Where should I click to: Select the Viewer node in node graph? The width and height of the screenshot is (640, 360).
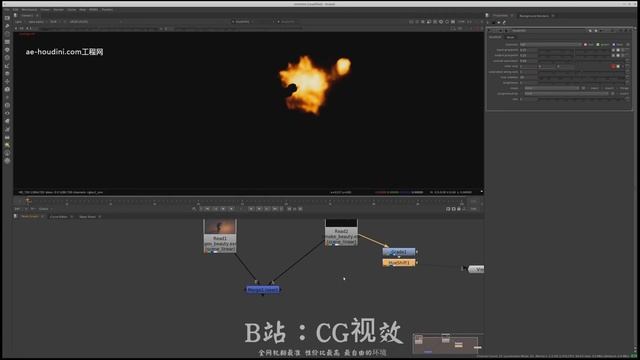click(476, 269)
